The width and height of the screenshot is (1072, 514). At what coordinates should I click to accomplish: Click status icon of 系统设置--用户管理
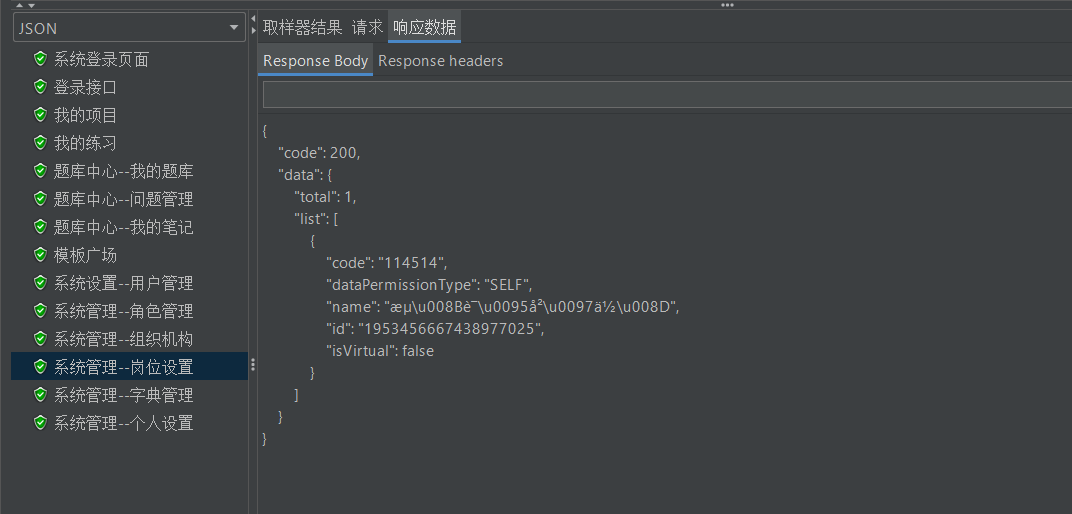[40, 283]
